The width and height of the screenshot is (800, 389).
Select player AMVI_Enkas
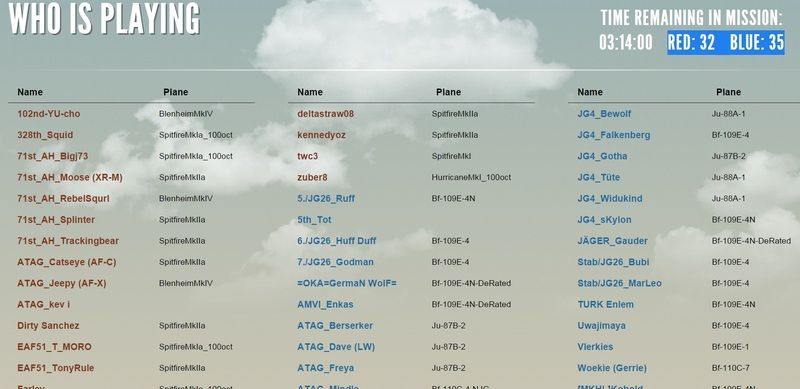(326, 305)
